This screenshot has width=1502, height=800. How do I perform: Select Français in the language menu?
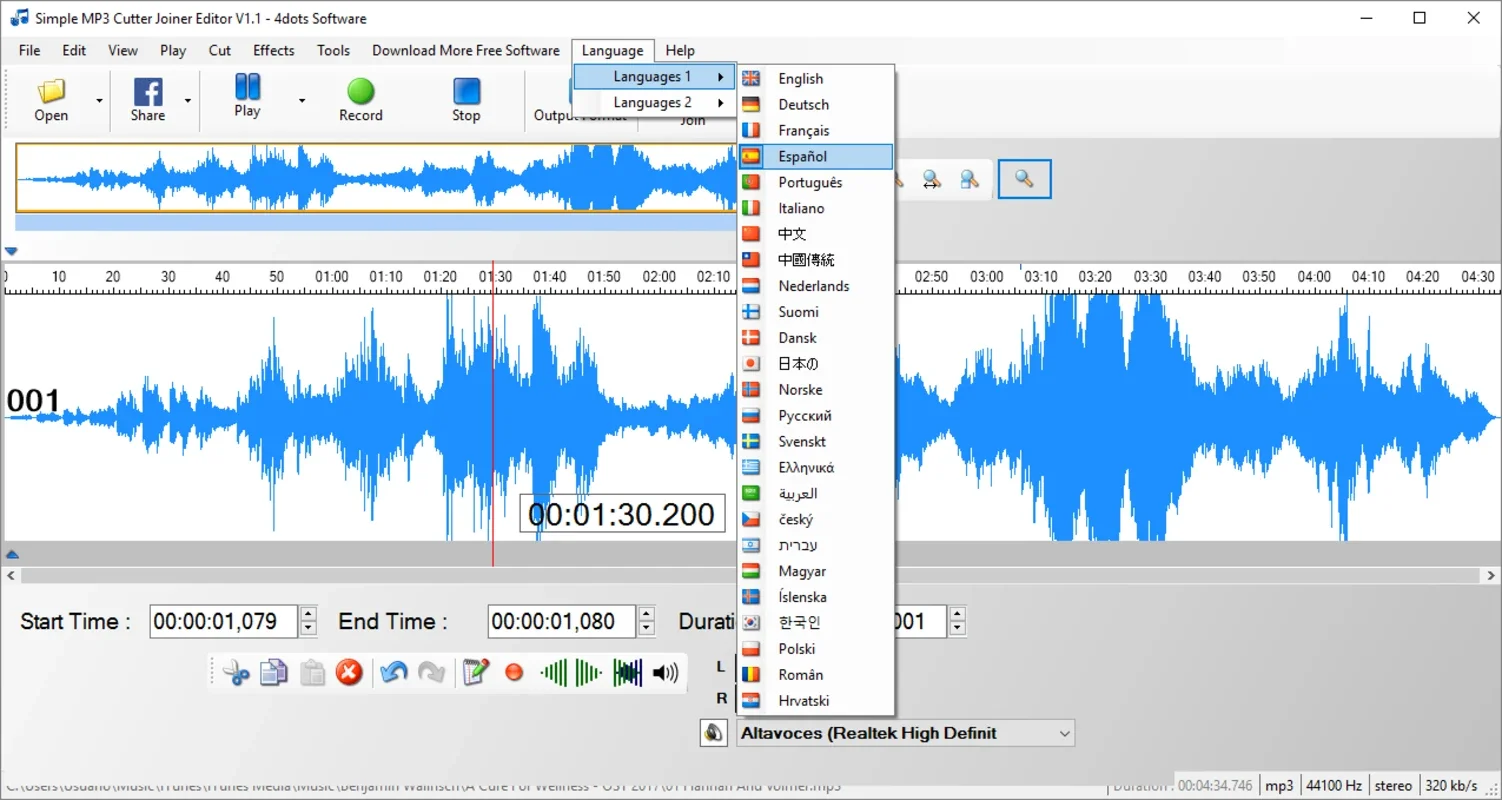(816, 130)
